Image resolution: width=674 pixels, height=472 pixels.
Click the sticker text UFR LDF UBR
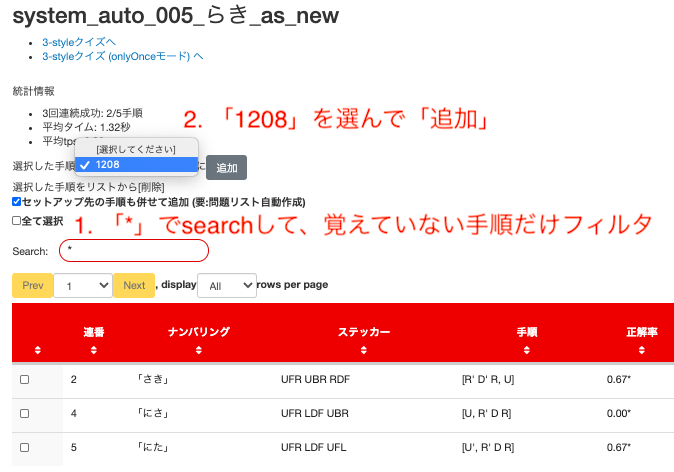315,413
